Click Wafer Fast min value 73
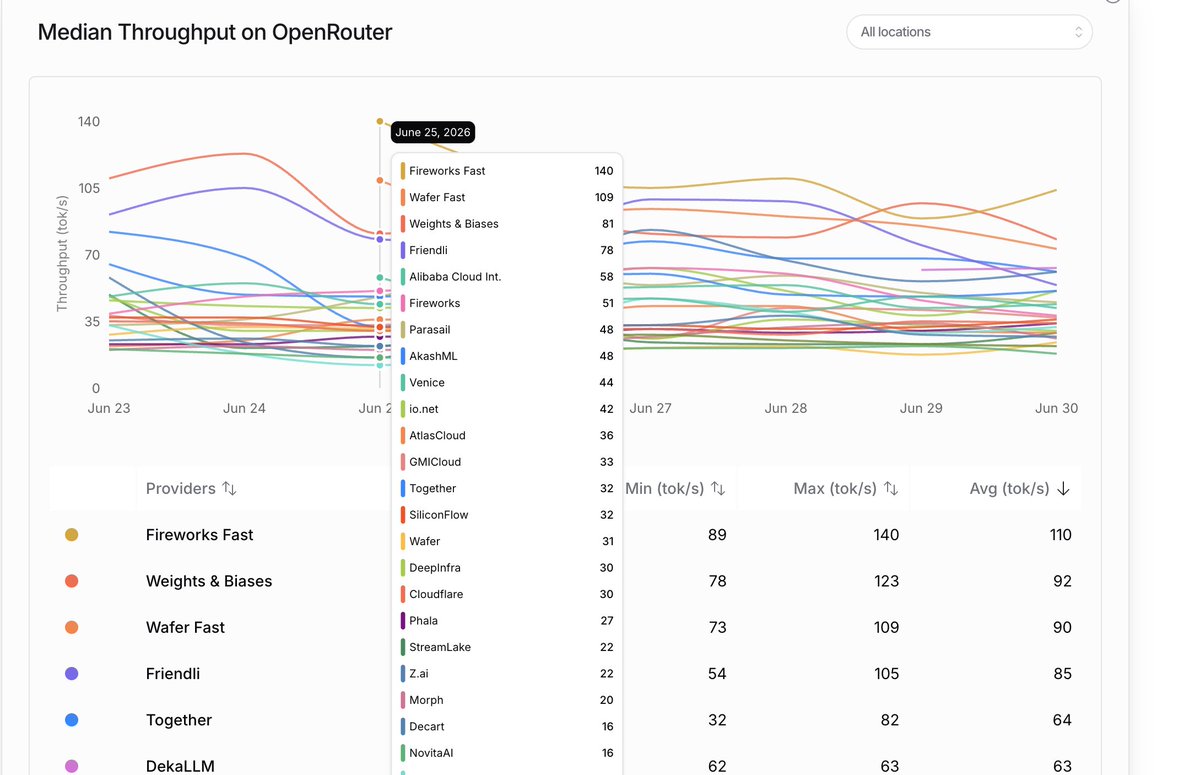 tap(717, 627)
